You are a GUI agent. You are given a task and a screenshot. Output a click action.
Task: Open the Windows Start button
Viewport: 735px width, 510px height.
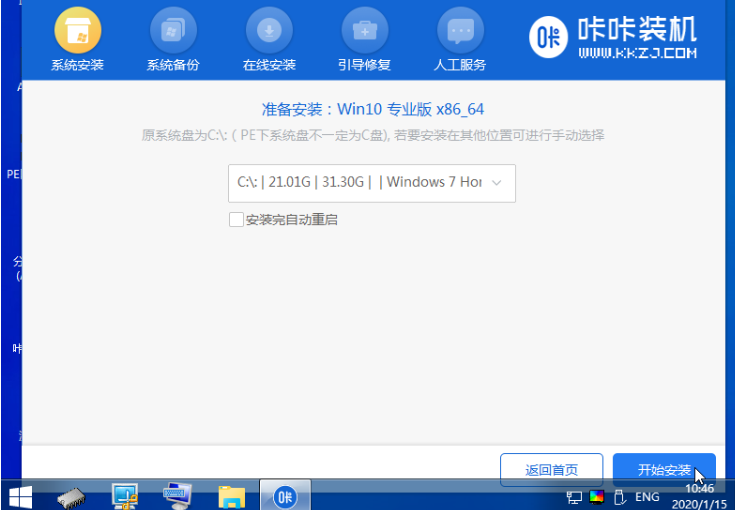pos(20,497)
